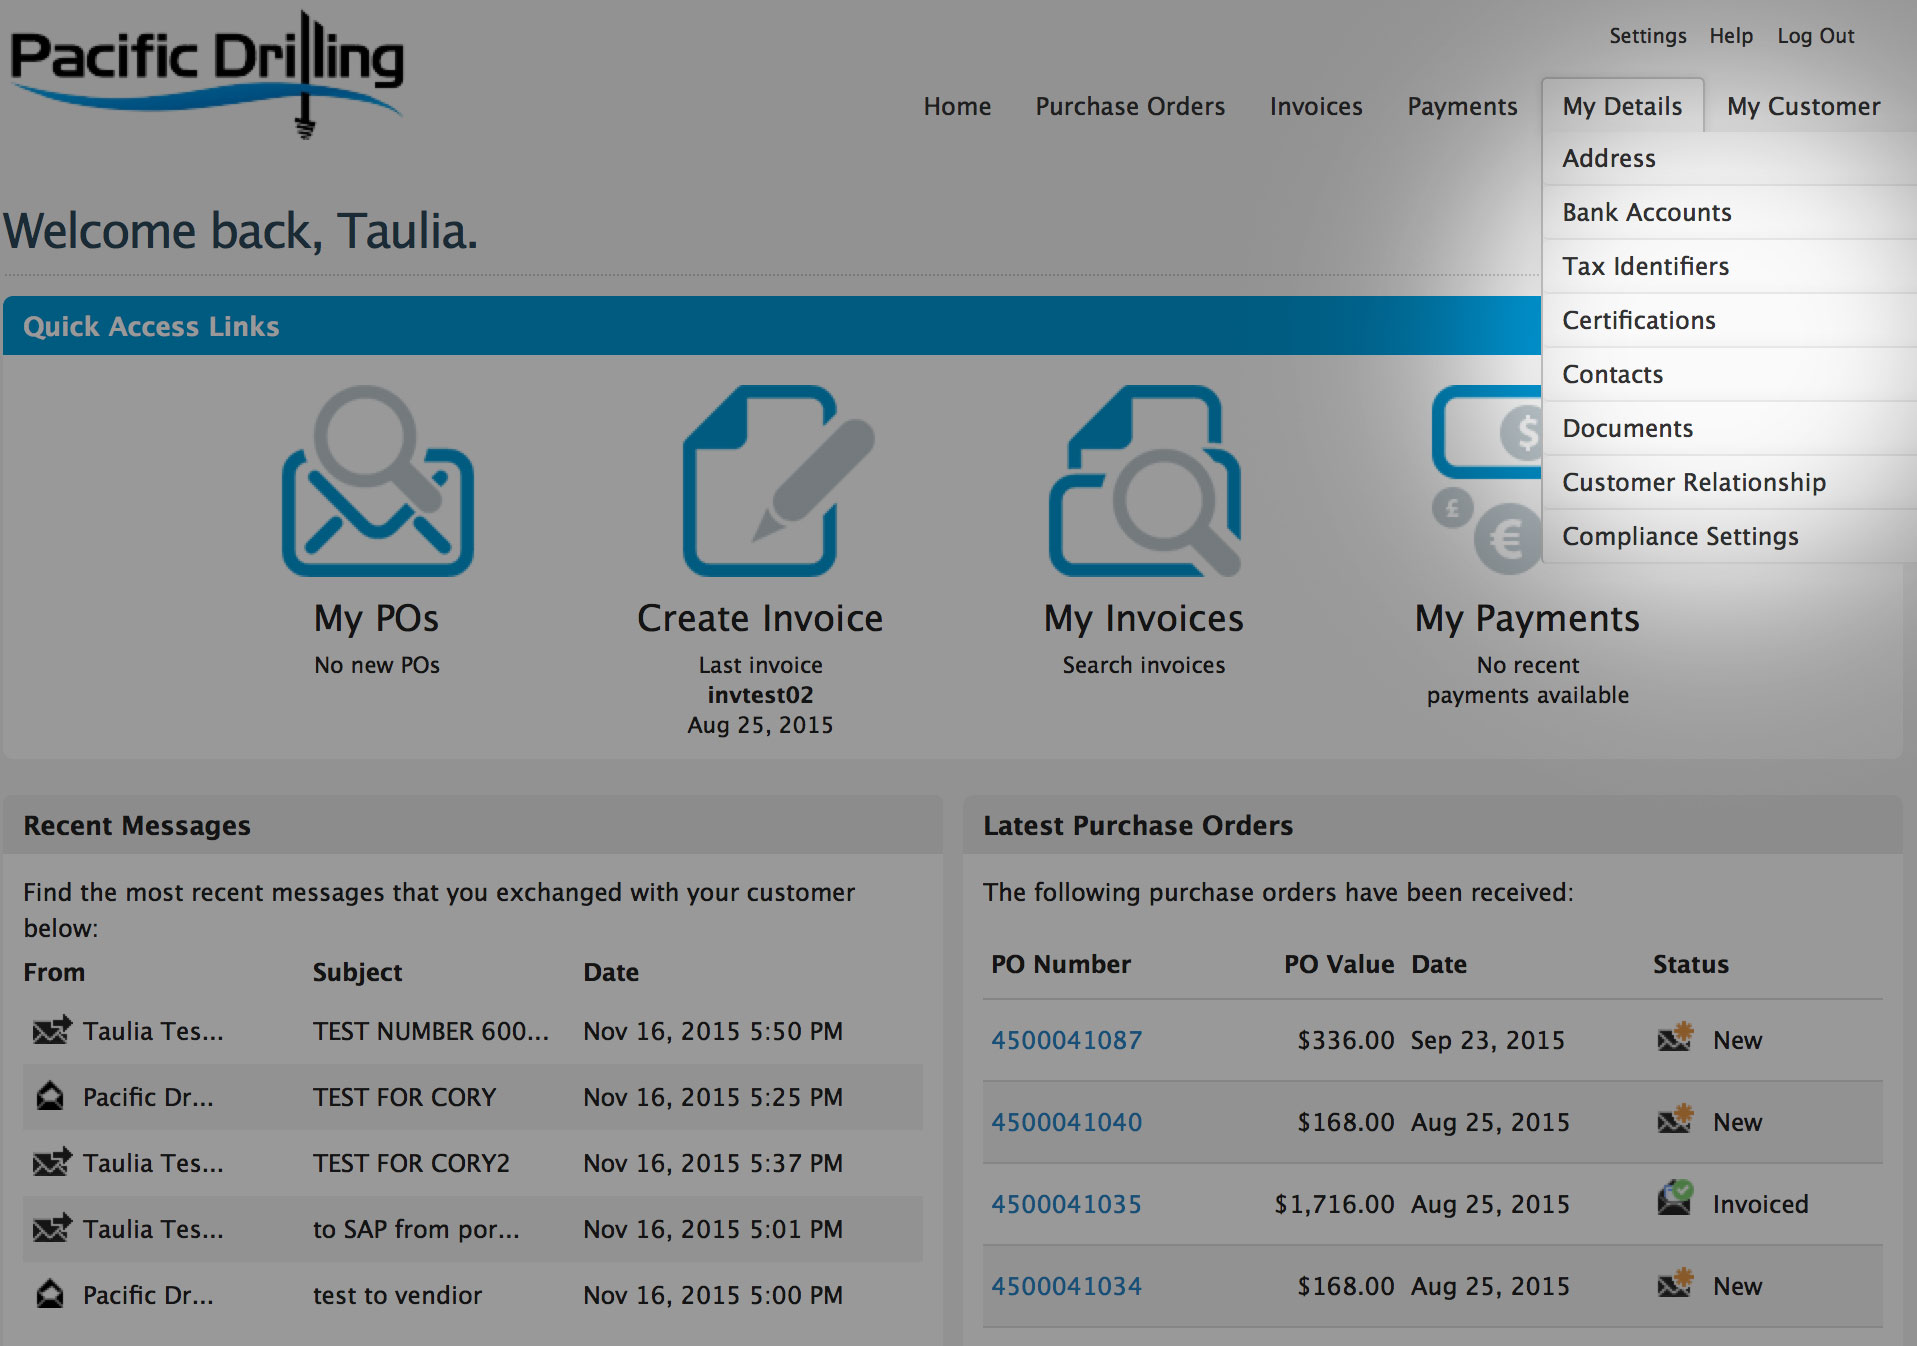Open Contacts from the dropdown
Screen dimensions: 1917x1346
[x=1729, y=374]
